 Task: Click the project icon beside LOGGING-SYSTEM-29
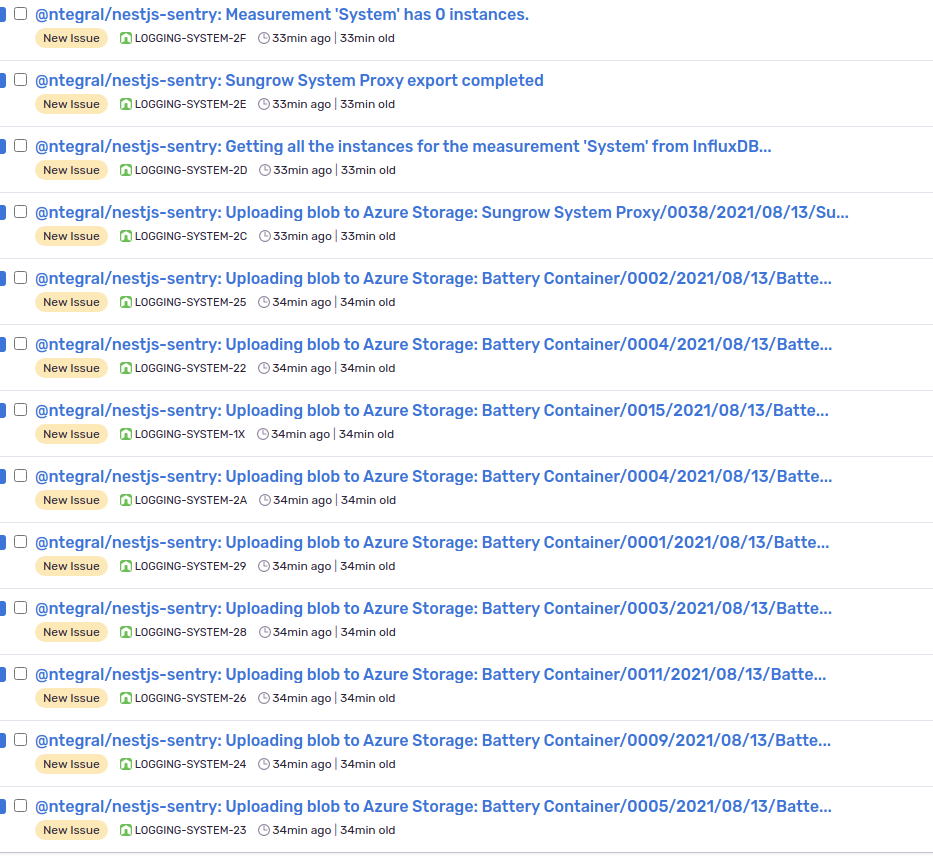pyautogui.click(x=126, y=566)
